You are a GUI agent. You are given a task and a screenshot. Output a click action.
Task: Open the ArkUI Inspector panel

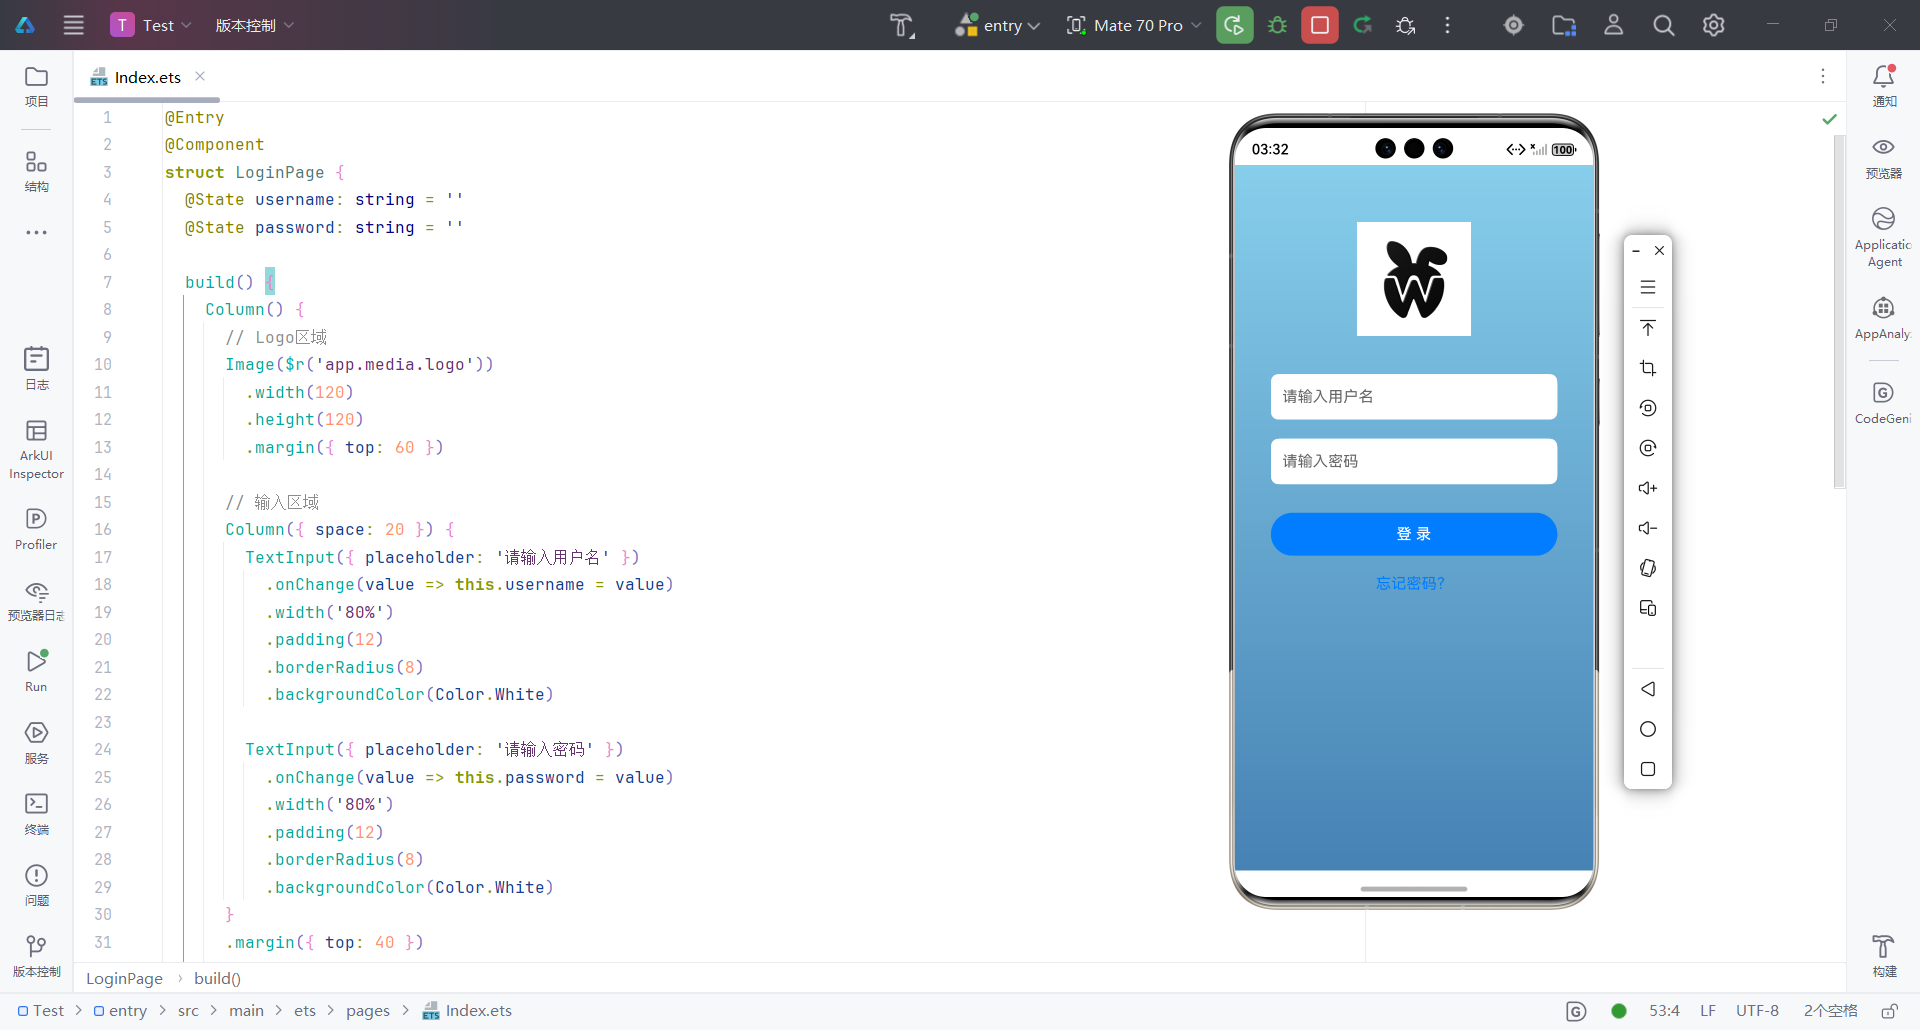(36, 449)
